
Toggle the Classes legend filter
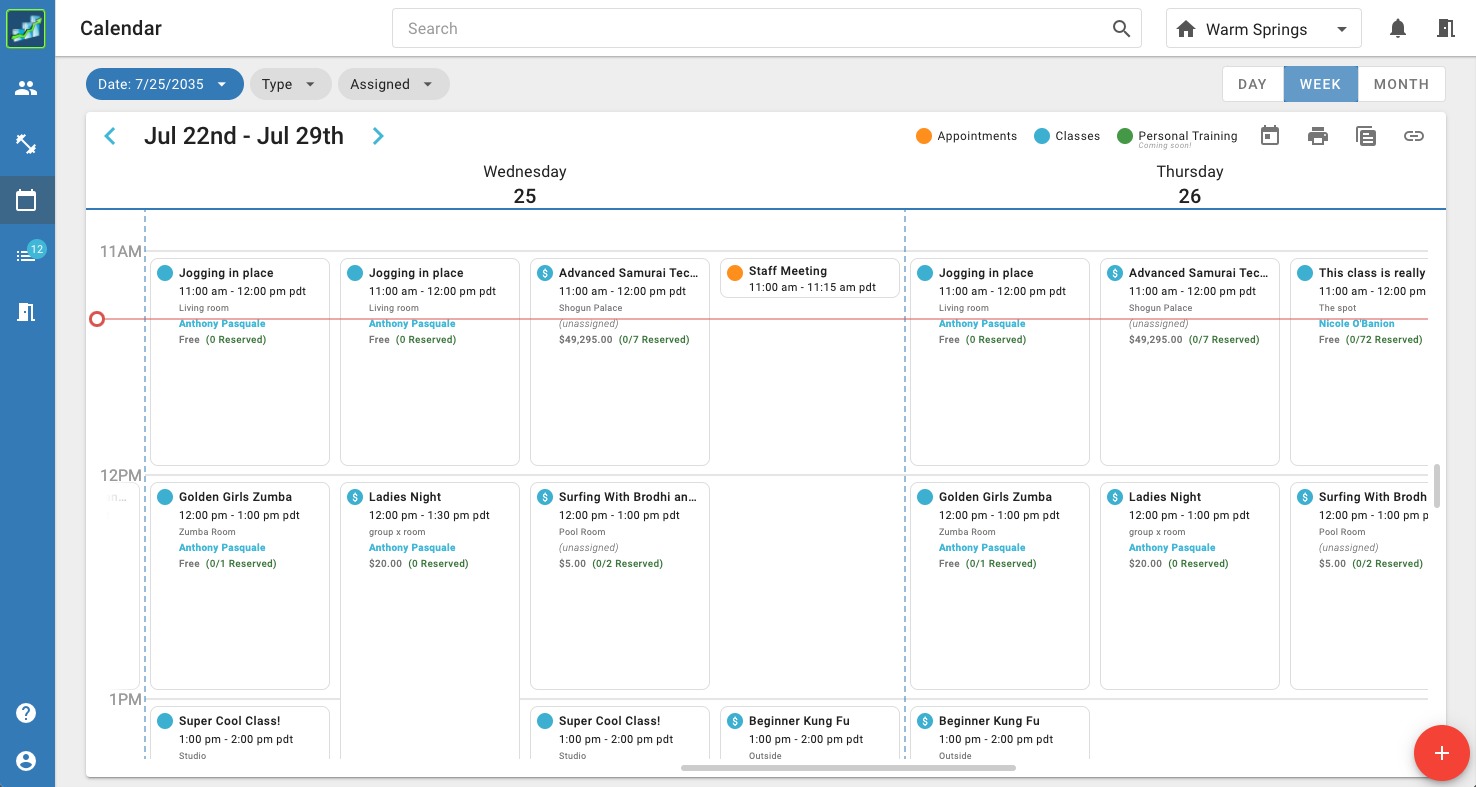coord(1066,136)
